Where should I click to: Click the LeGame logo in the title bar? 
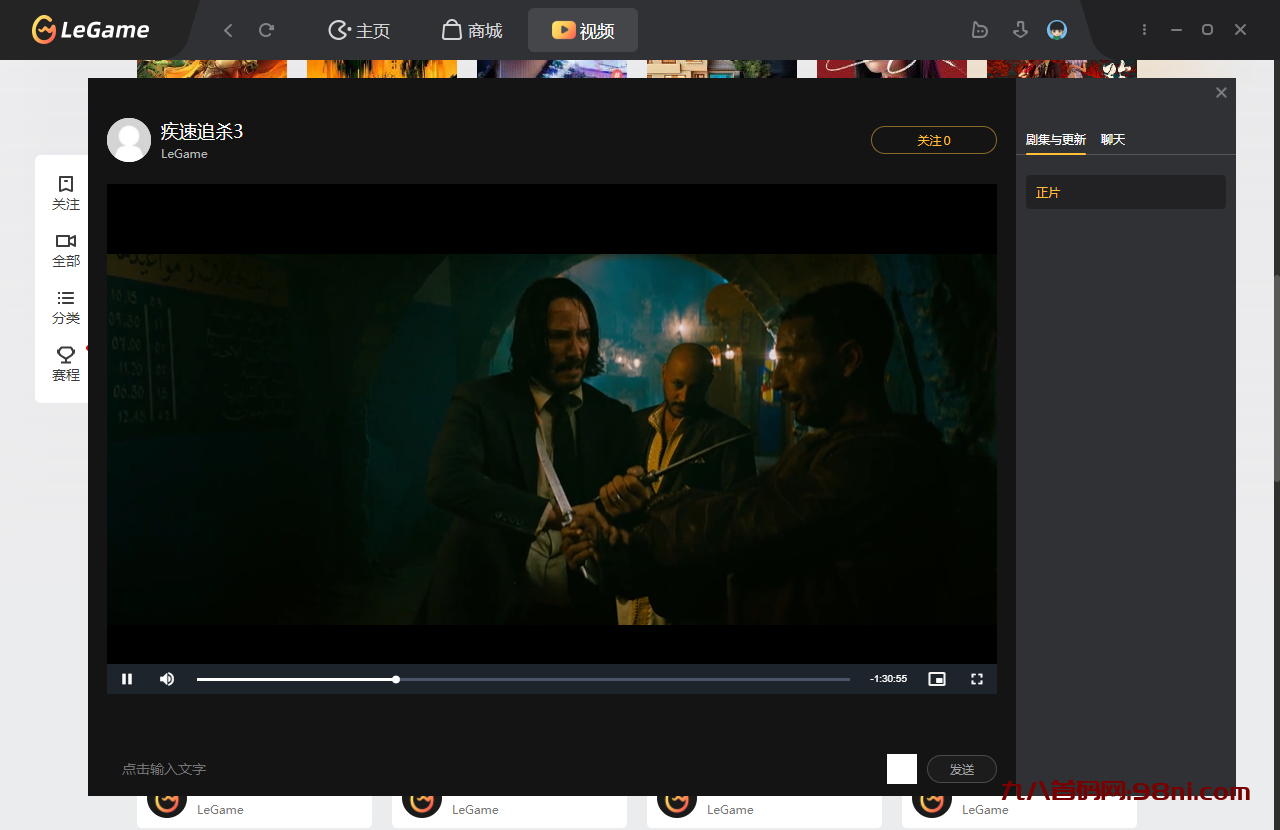(91, 30)
